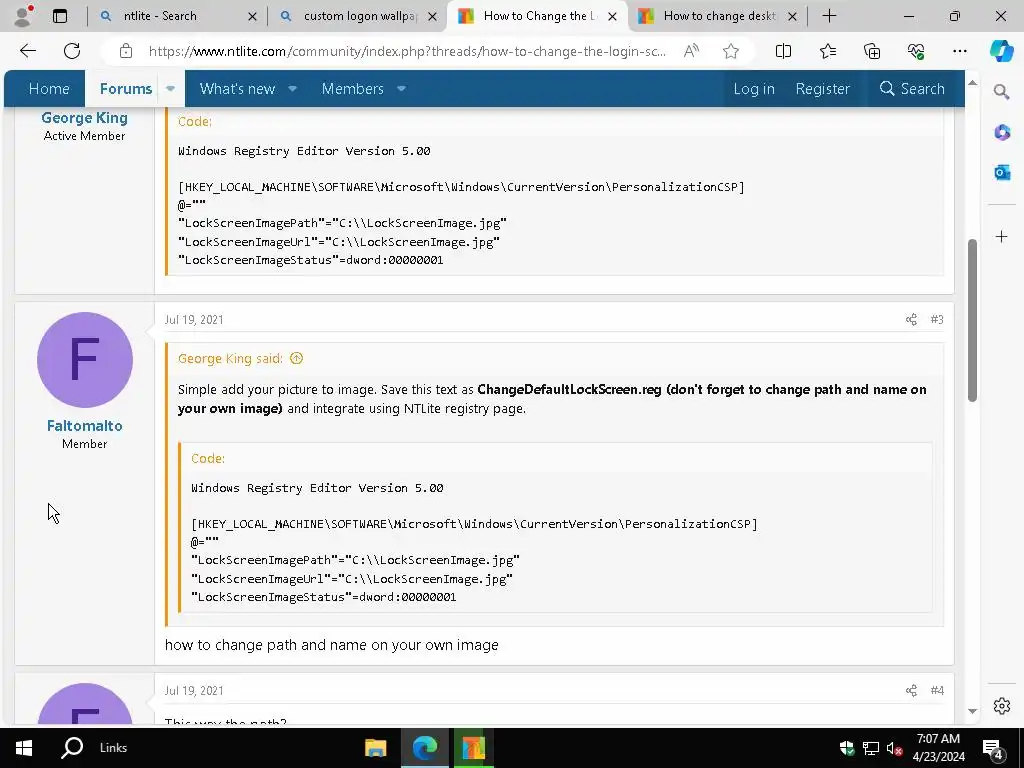
Task: Open What's new section
Action: click(237, 88)
